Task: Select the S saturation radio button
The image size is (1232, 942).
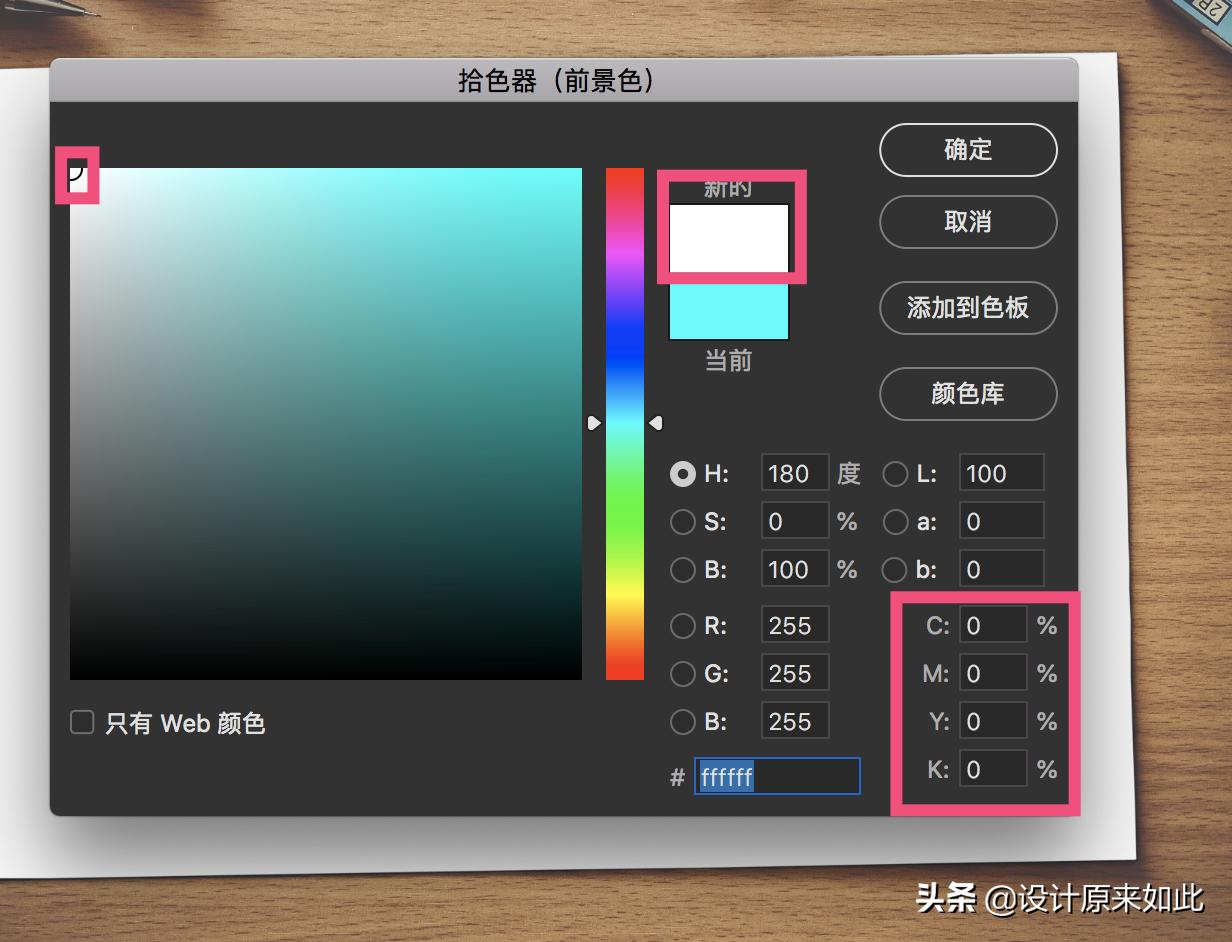Action: [x=682, y=521]
